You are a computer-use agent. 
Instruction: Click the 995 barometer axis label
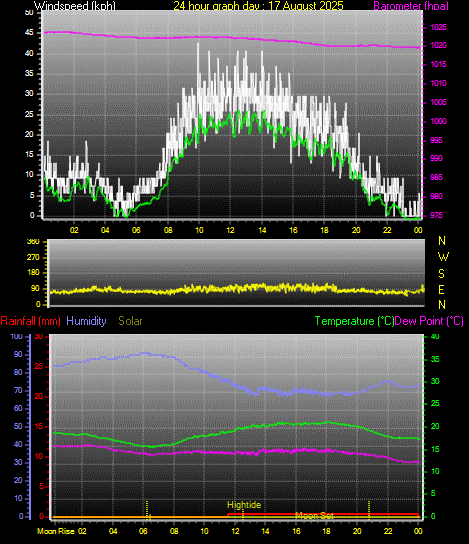pyautogui.click(x=436, y=140)
